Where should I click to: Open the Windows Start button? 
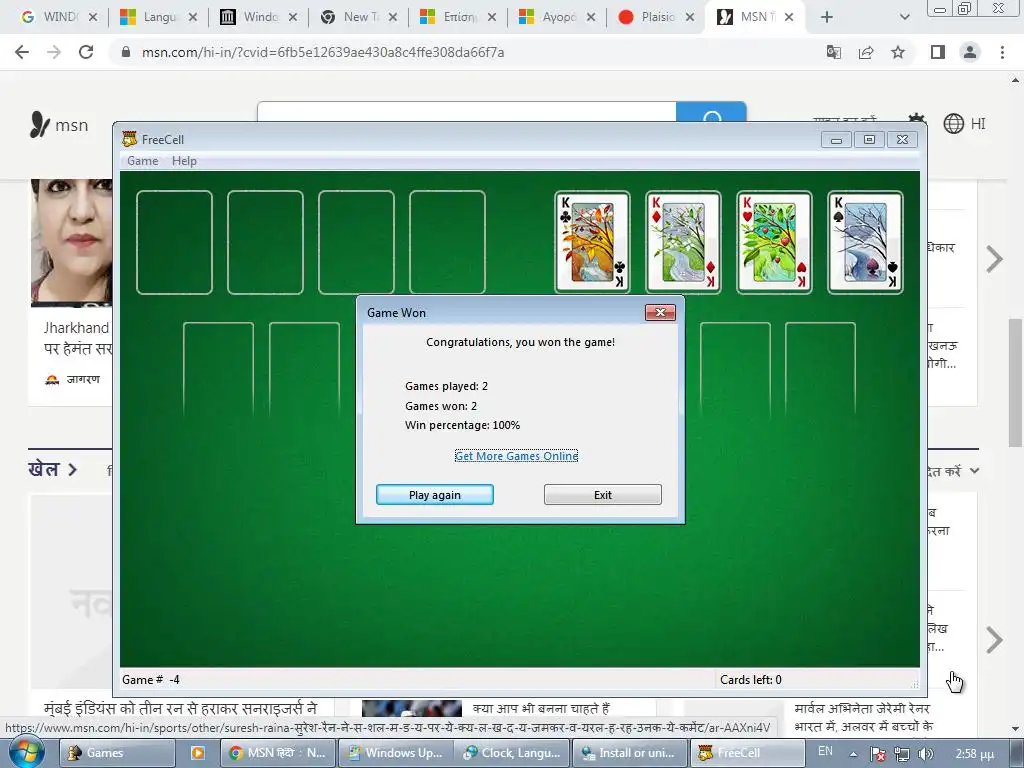25,752
